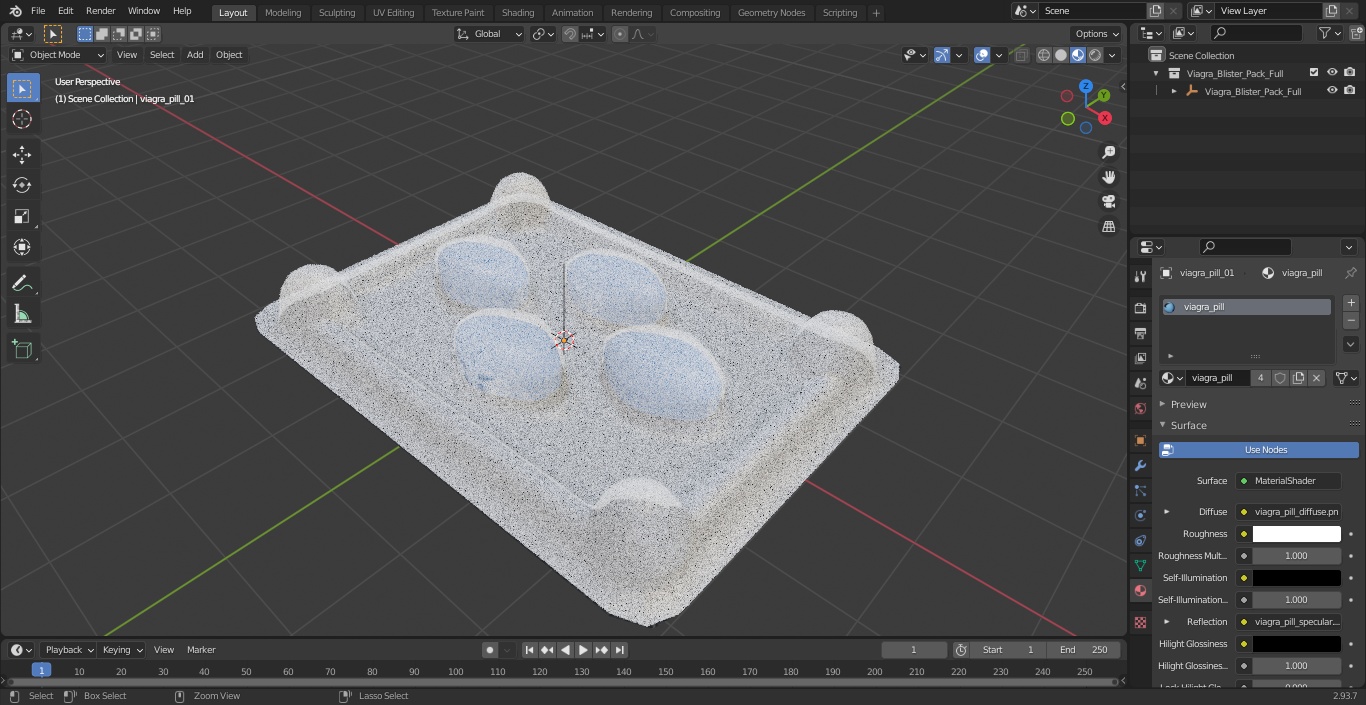The height and width of the screenshot is (705, 1366).
Task: Uncheck Viagra_Blister_Pack_Full collection checkbox
Action: pyautogui.click(x=1314, y=73)
